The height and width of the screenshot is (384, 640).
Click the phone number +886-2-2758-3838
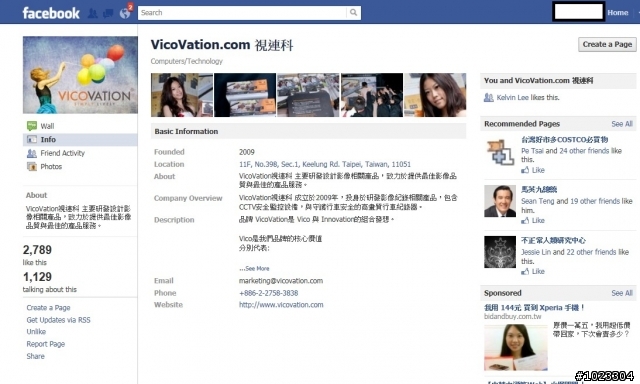coord(269,293)
